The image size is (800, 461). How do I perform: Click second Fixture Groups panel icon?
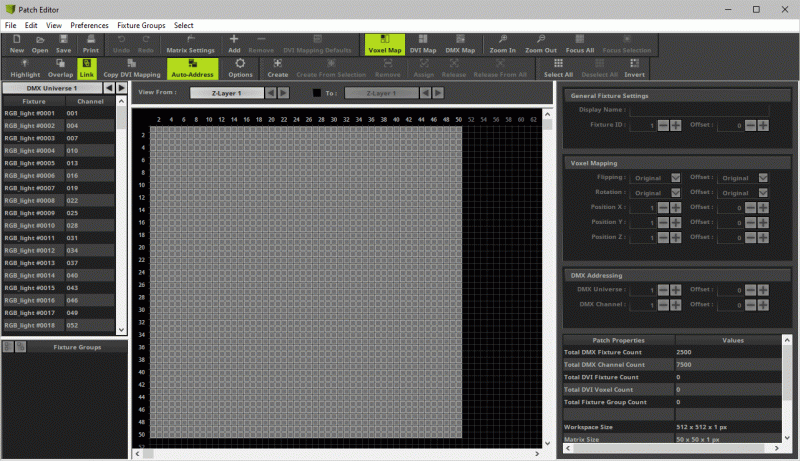coord(20,347)
